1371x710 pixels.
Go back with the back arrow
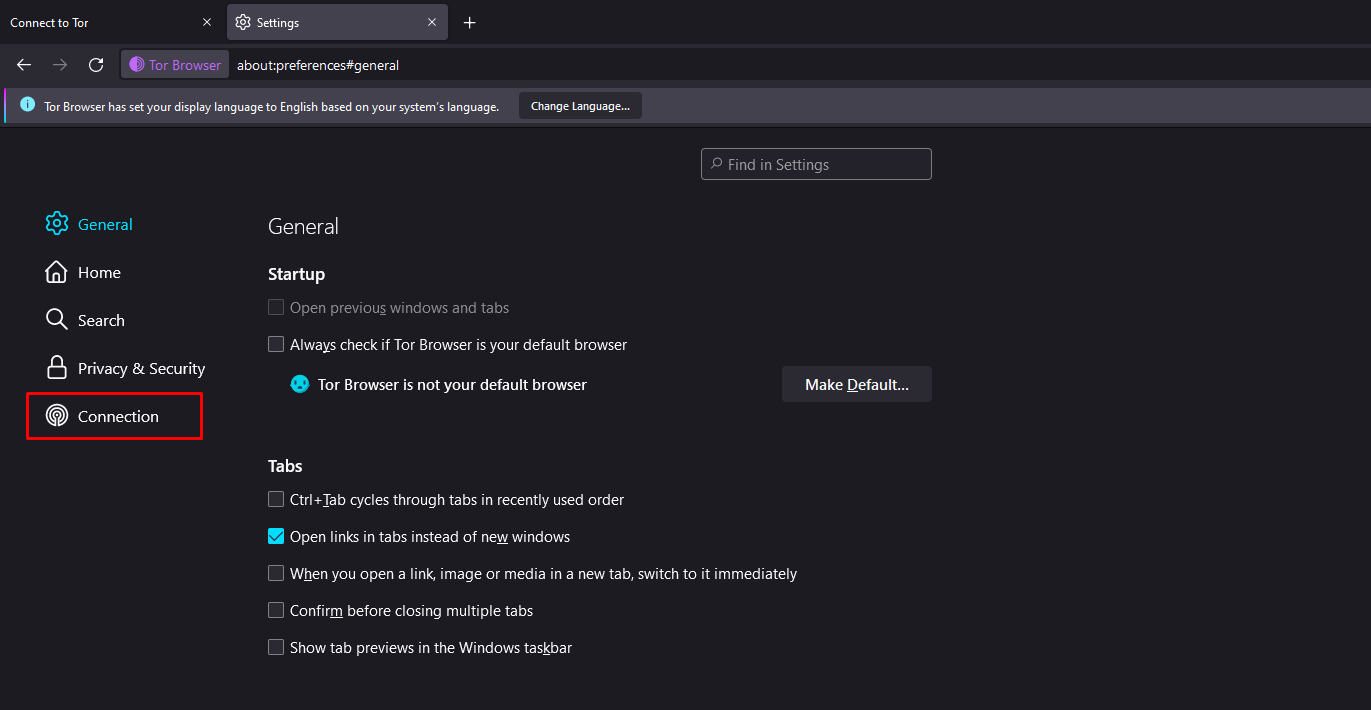click(24, 65)
